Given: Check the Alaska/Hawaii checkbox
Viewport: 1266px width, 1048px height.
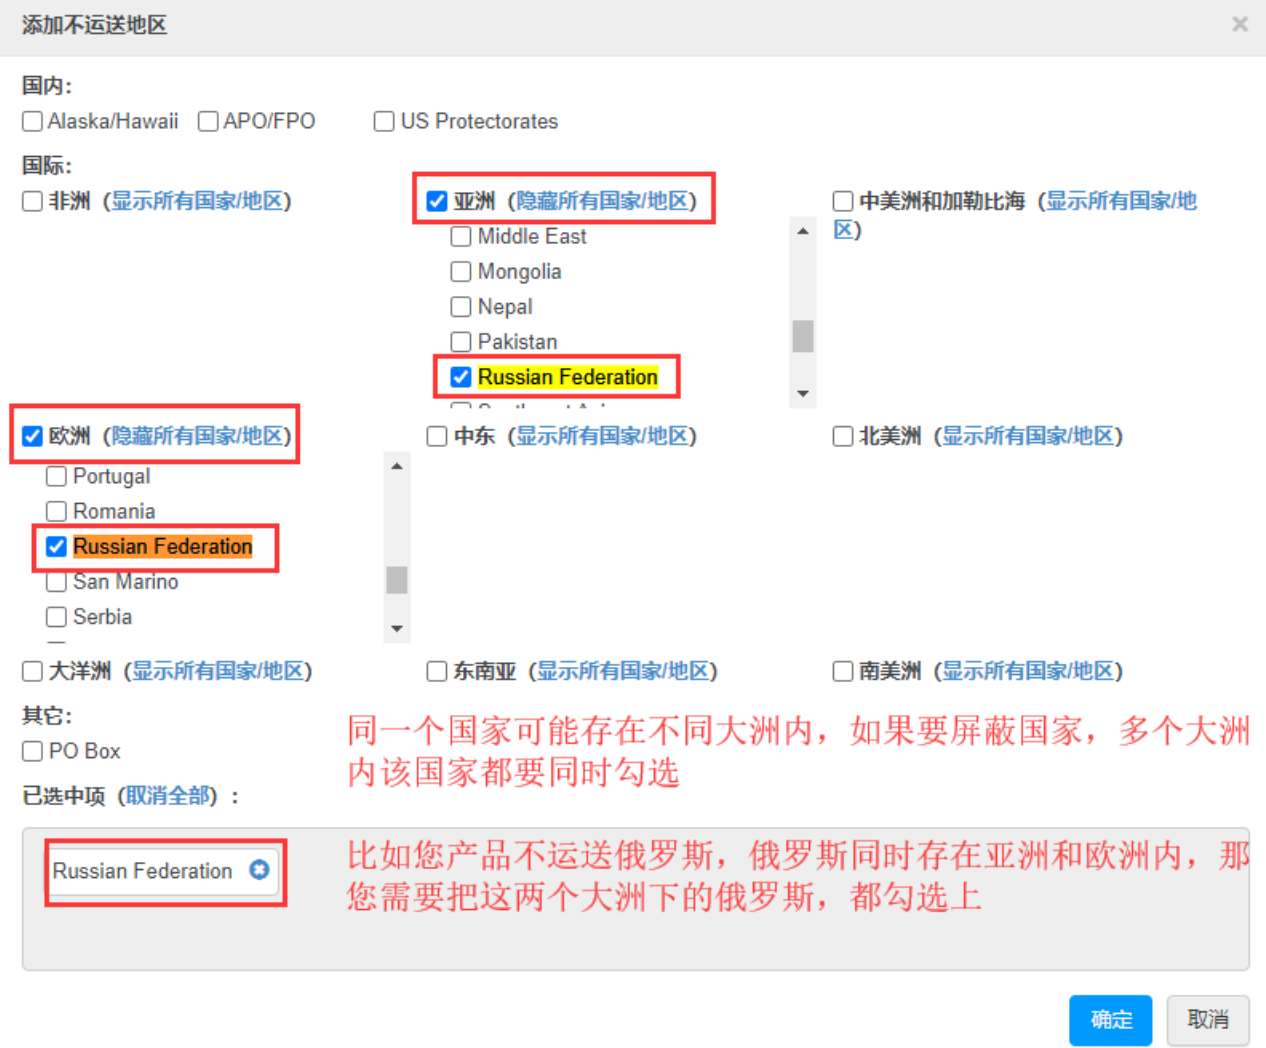Looking at the screenshot, I should [x=33, y=121].
